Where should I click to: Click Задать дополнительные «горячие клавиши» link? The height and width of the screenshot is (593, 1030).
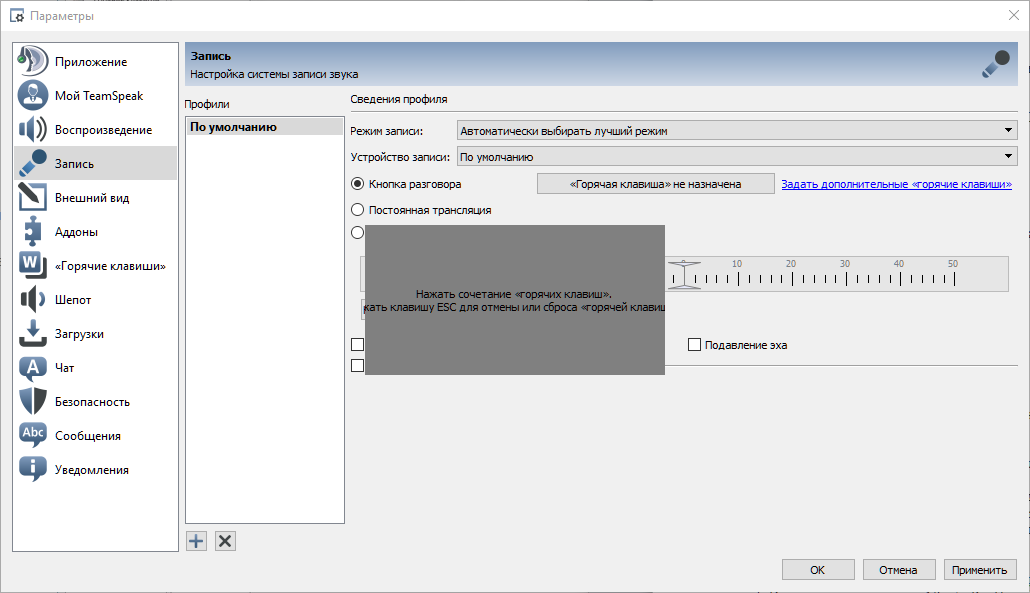tap(896, 184)
